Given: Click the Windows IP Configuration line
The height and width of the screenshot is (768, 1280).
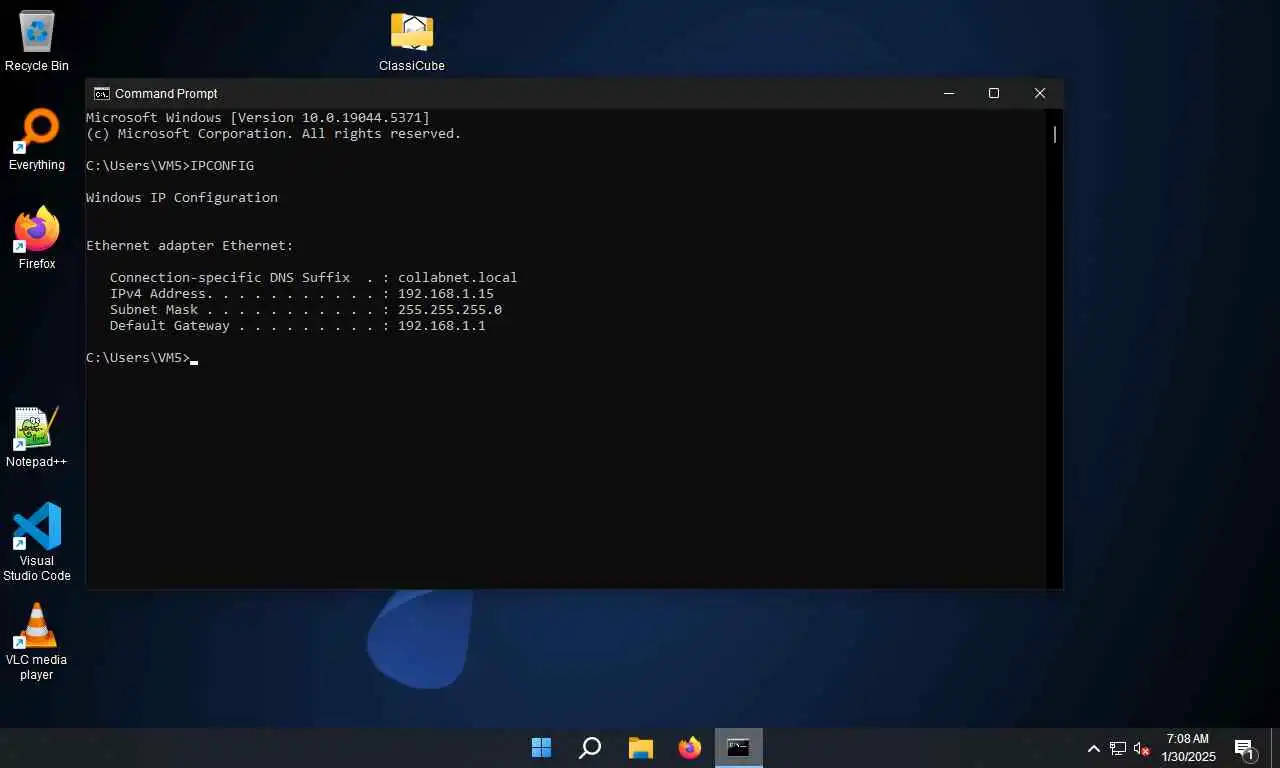Looking at the screenshot, I should (x=182, y=198).
